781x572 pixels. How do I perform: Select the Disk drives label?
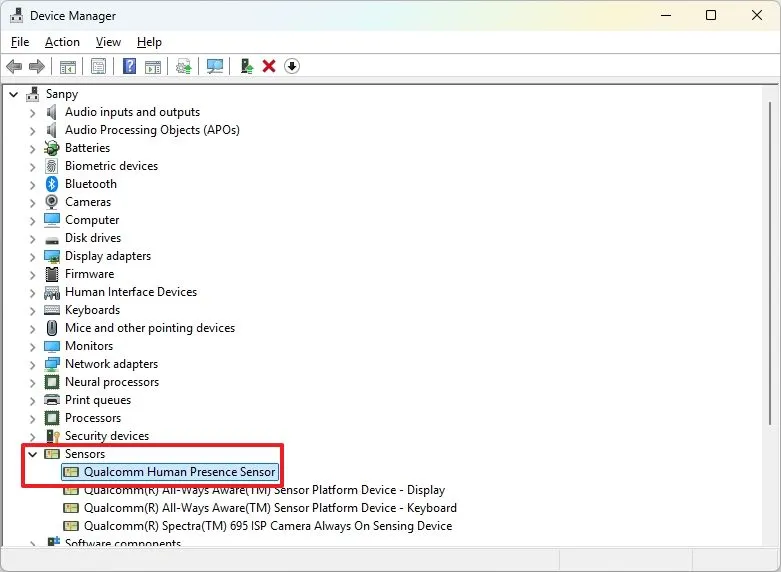point(93,238)
